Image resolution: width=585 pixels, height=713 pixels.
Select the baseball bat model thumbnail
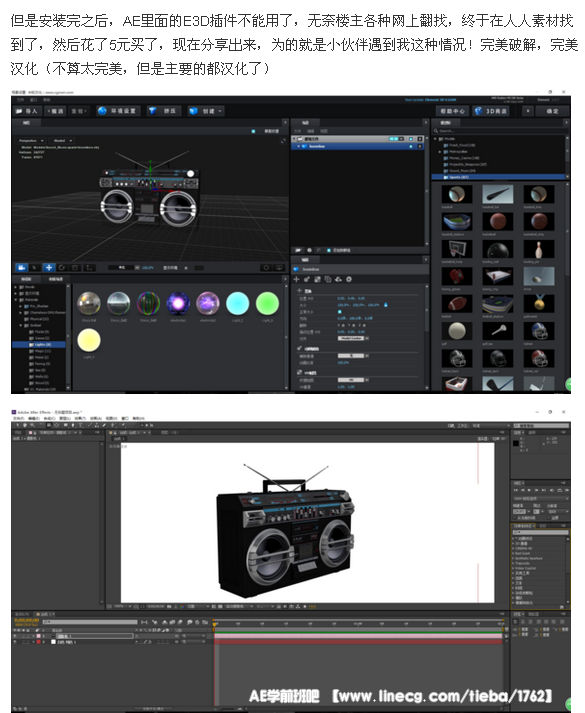tap(498, 194)
